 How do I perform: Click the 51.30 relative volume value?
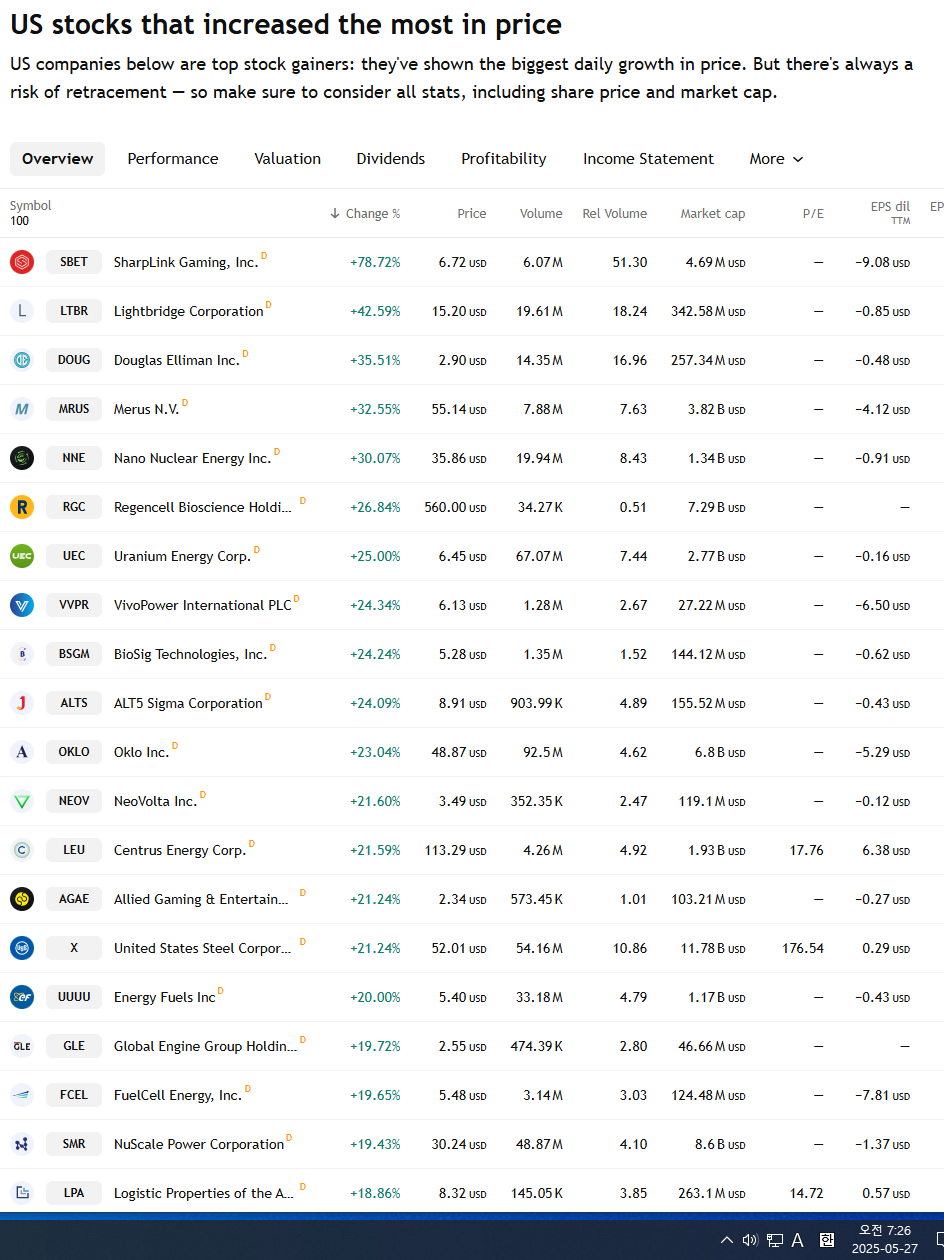(630, 263)
